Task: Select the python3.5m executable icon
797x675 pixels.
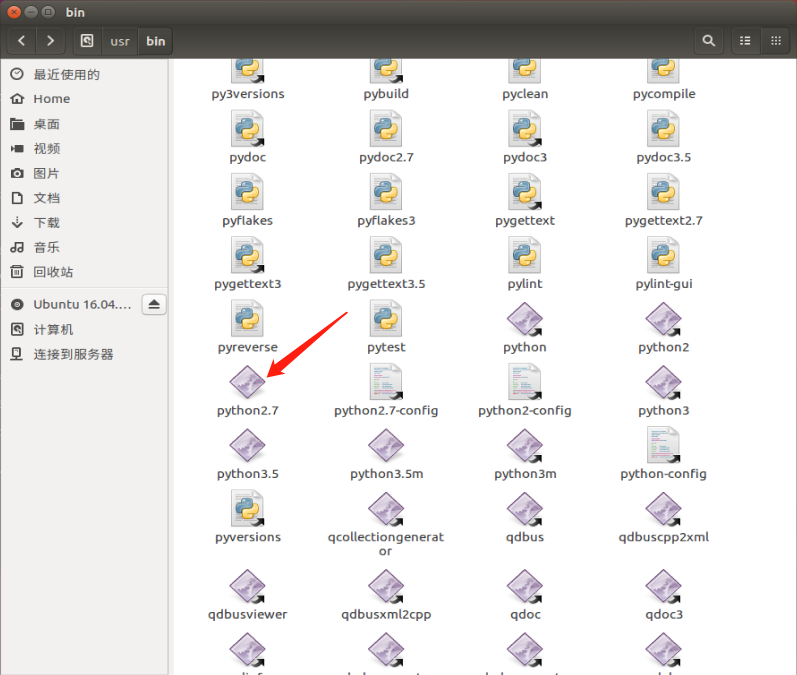Action: point(386,446)
